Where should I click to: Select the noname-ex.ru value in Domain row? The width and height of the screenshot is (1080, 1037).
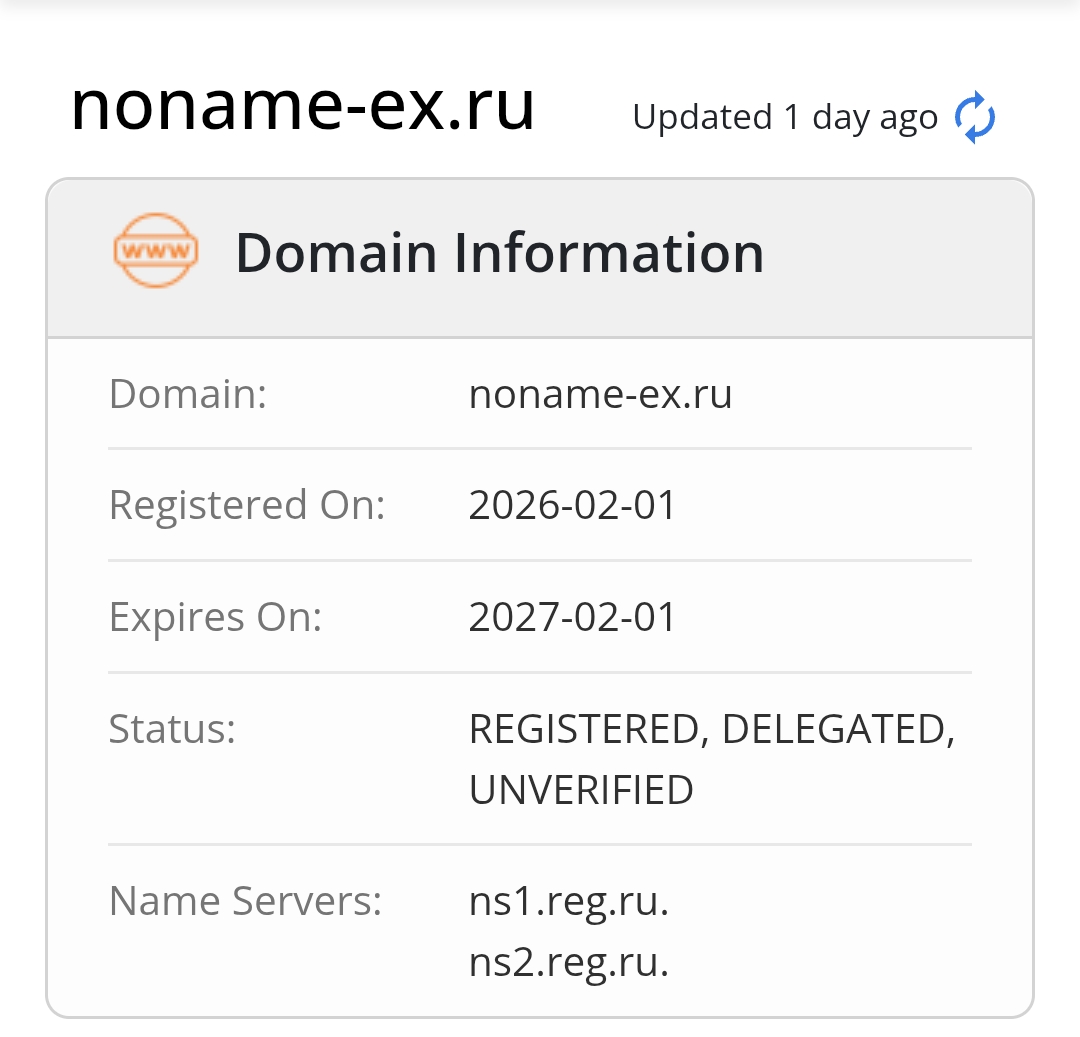pos(600,394)
